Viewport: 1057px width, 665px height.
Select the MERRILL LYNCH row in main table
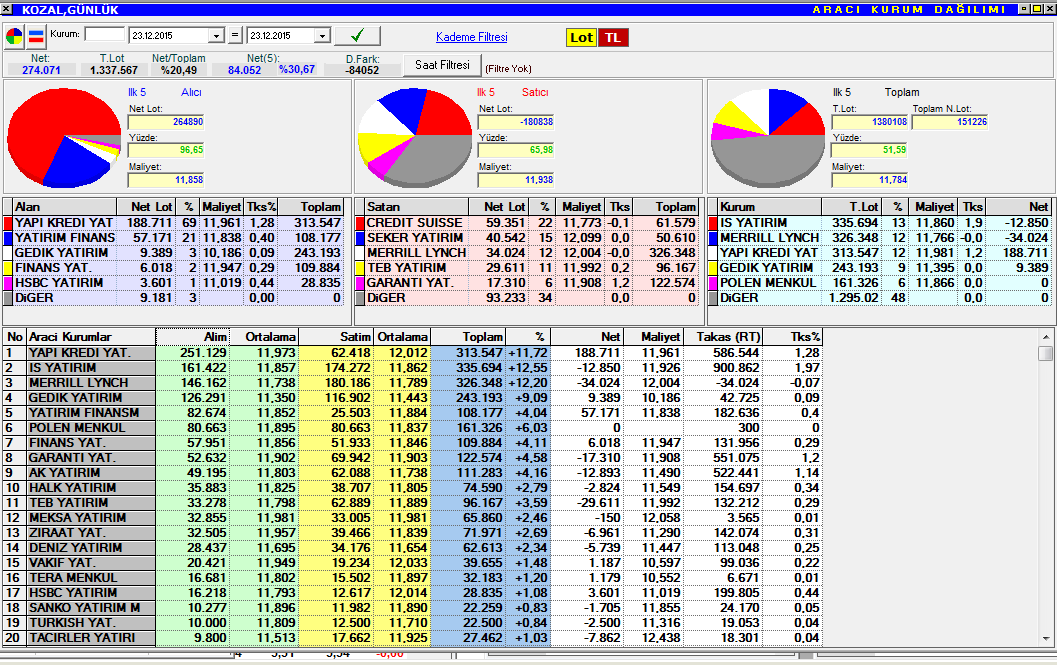tap(91, 383)
